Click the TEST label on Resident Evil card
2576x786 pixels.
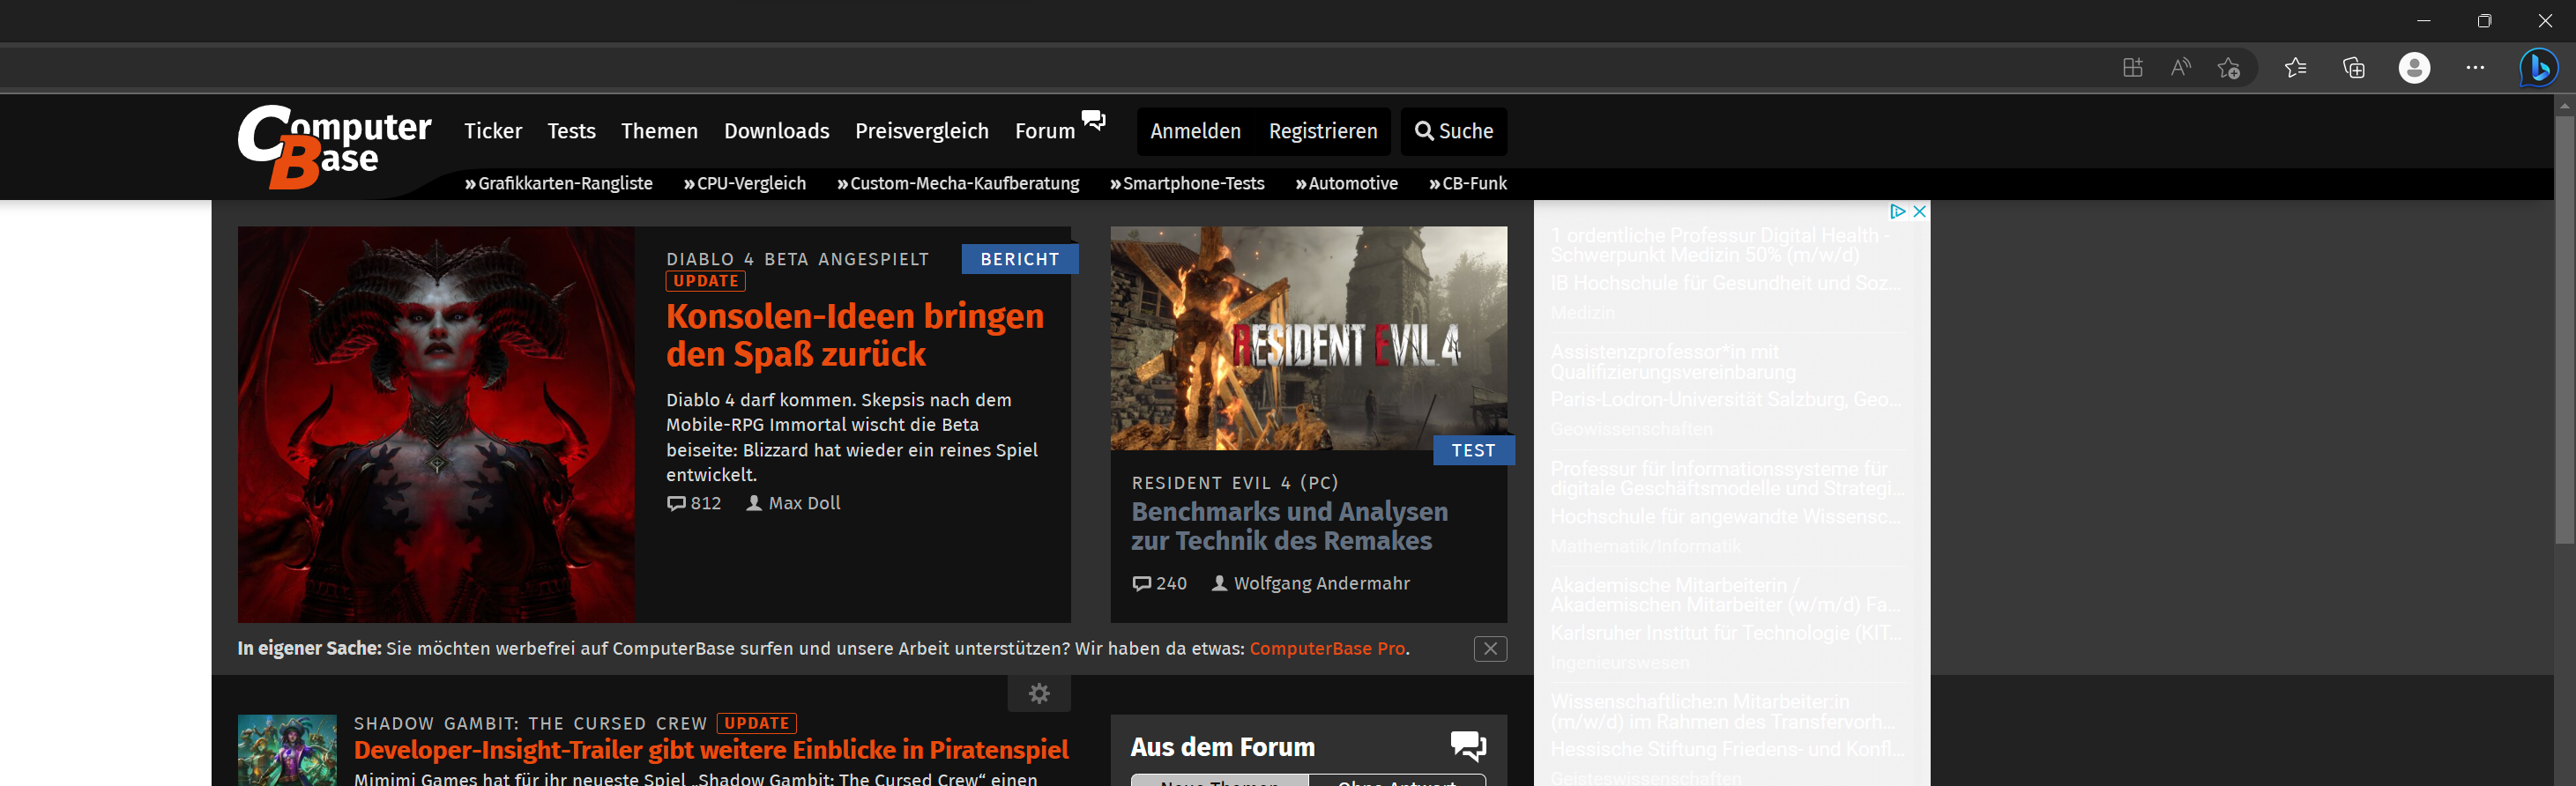coord(1474,451)
